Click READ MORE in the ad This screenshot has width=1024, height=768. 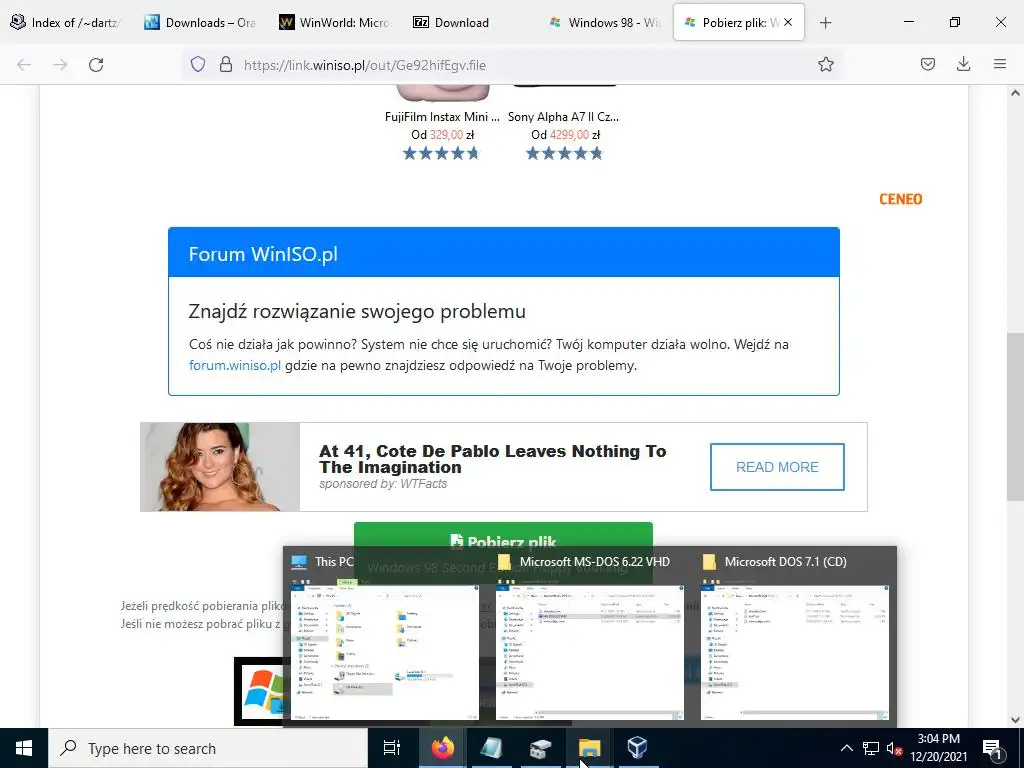tap(777, 467)
